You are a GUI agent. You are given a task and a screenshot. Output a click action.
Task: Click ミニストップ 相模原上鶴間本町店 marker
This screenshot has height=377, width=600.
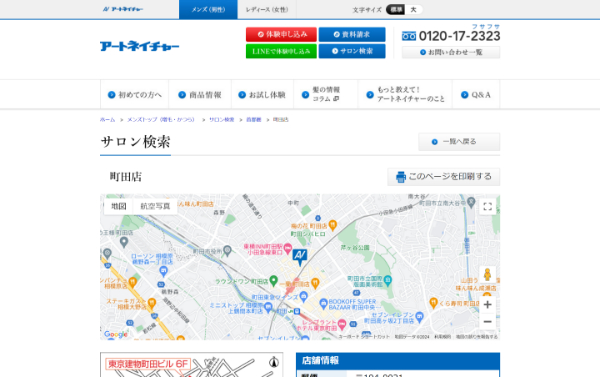tap(268, 306)
